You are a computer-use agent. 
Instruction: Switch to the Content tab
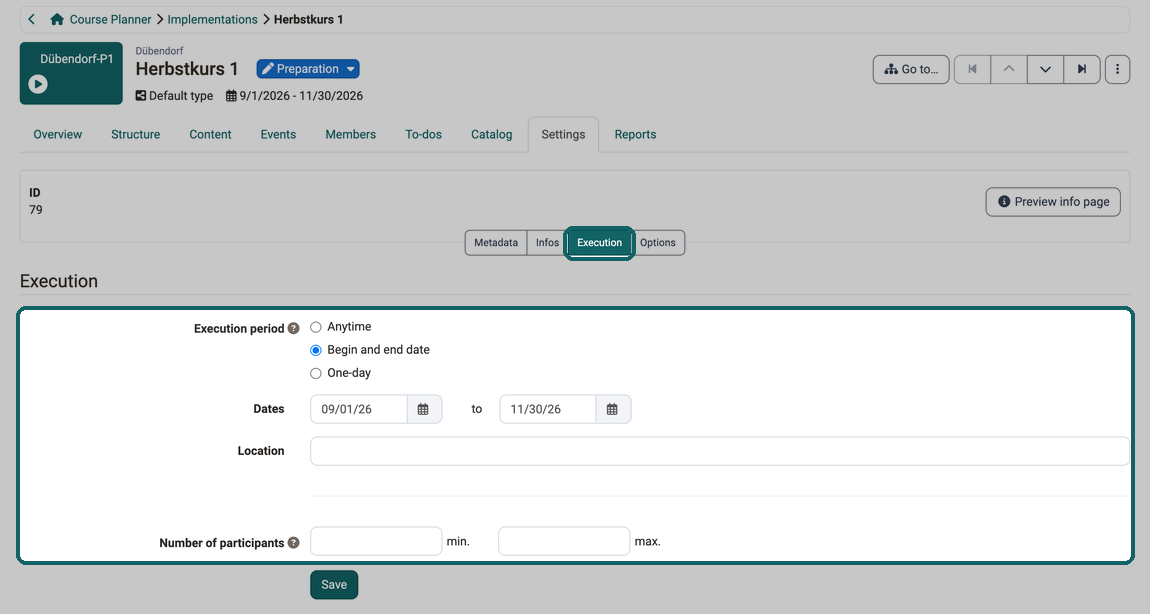click(x=210, y=134)
